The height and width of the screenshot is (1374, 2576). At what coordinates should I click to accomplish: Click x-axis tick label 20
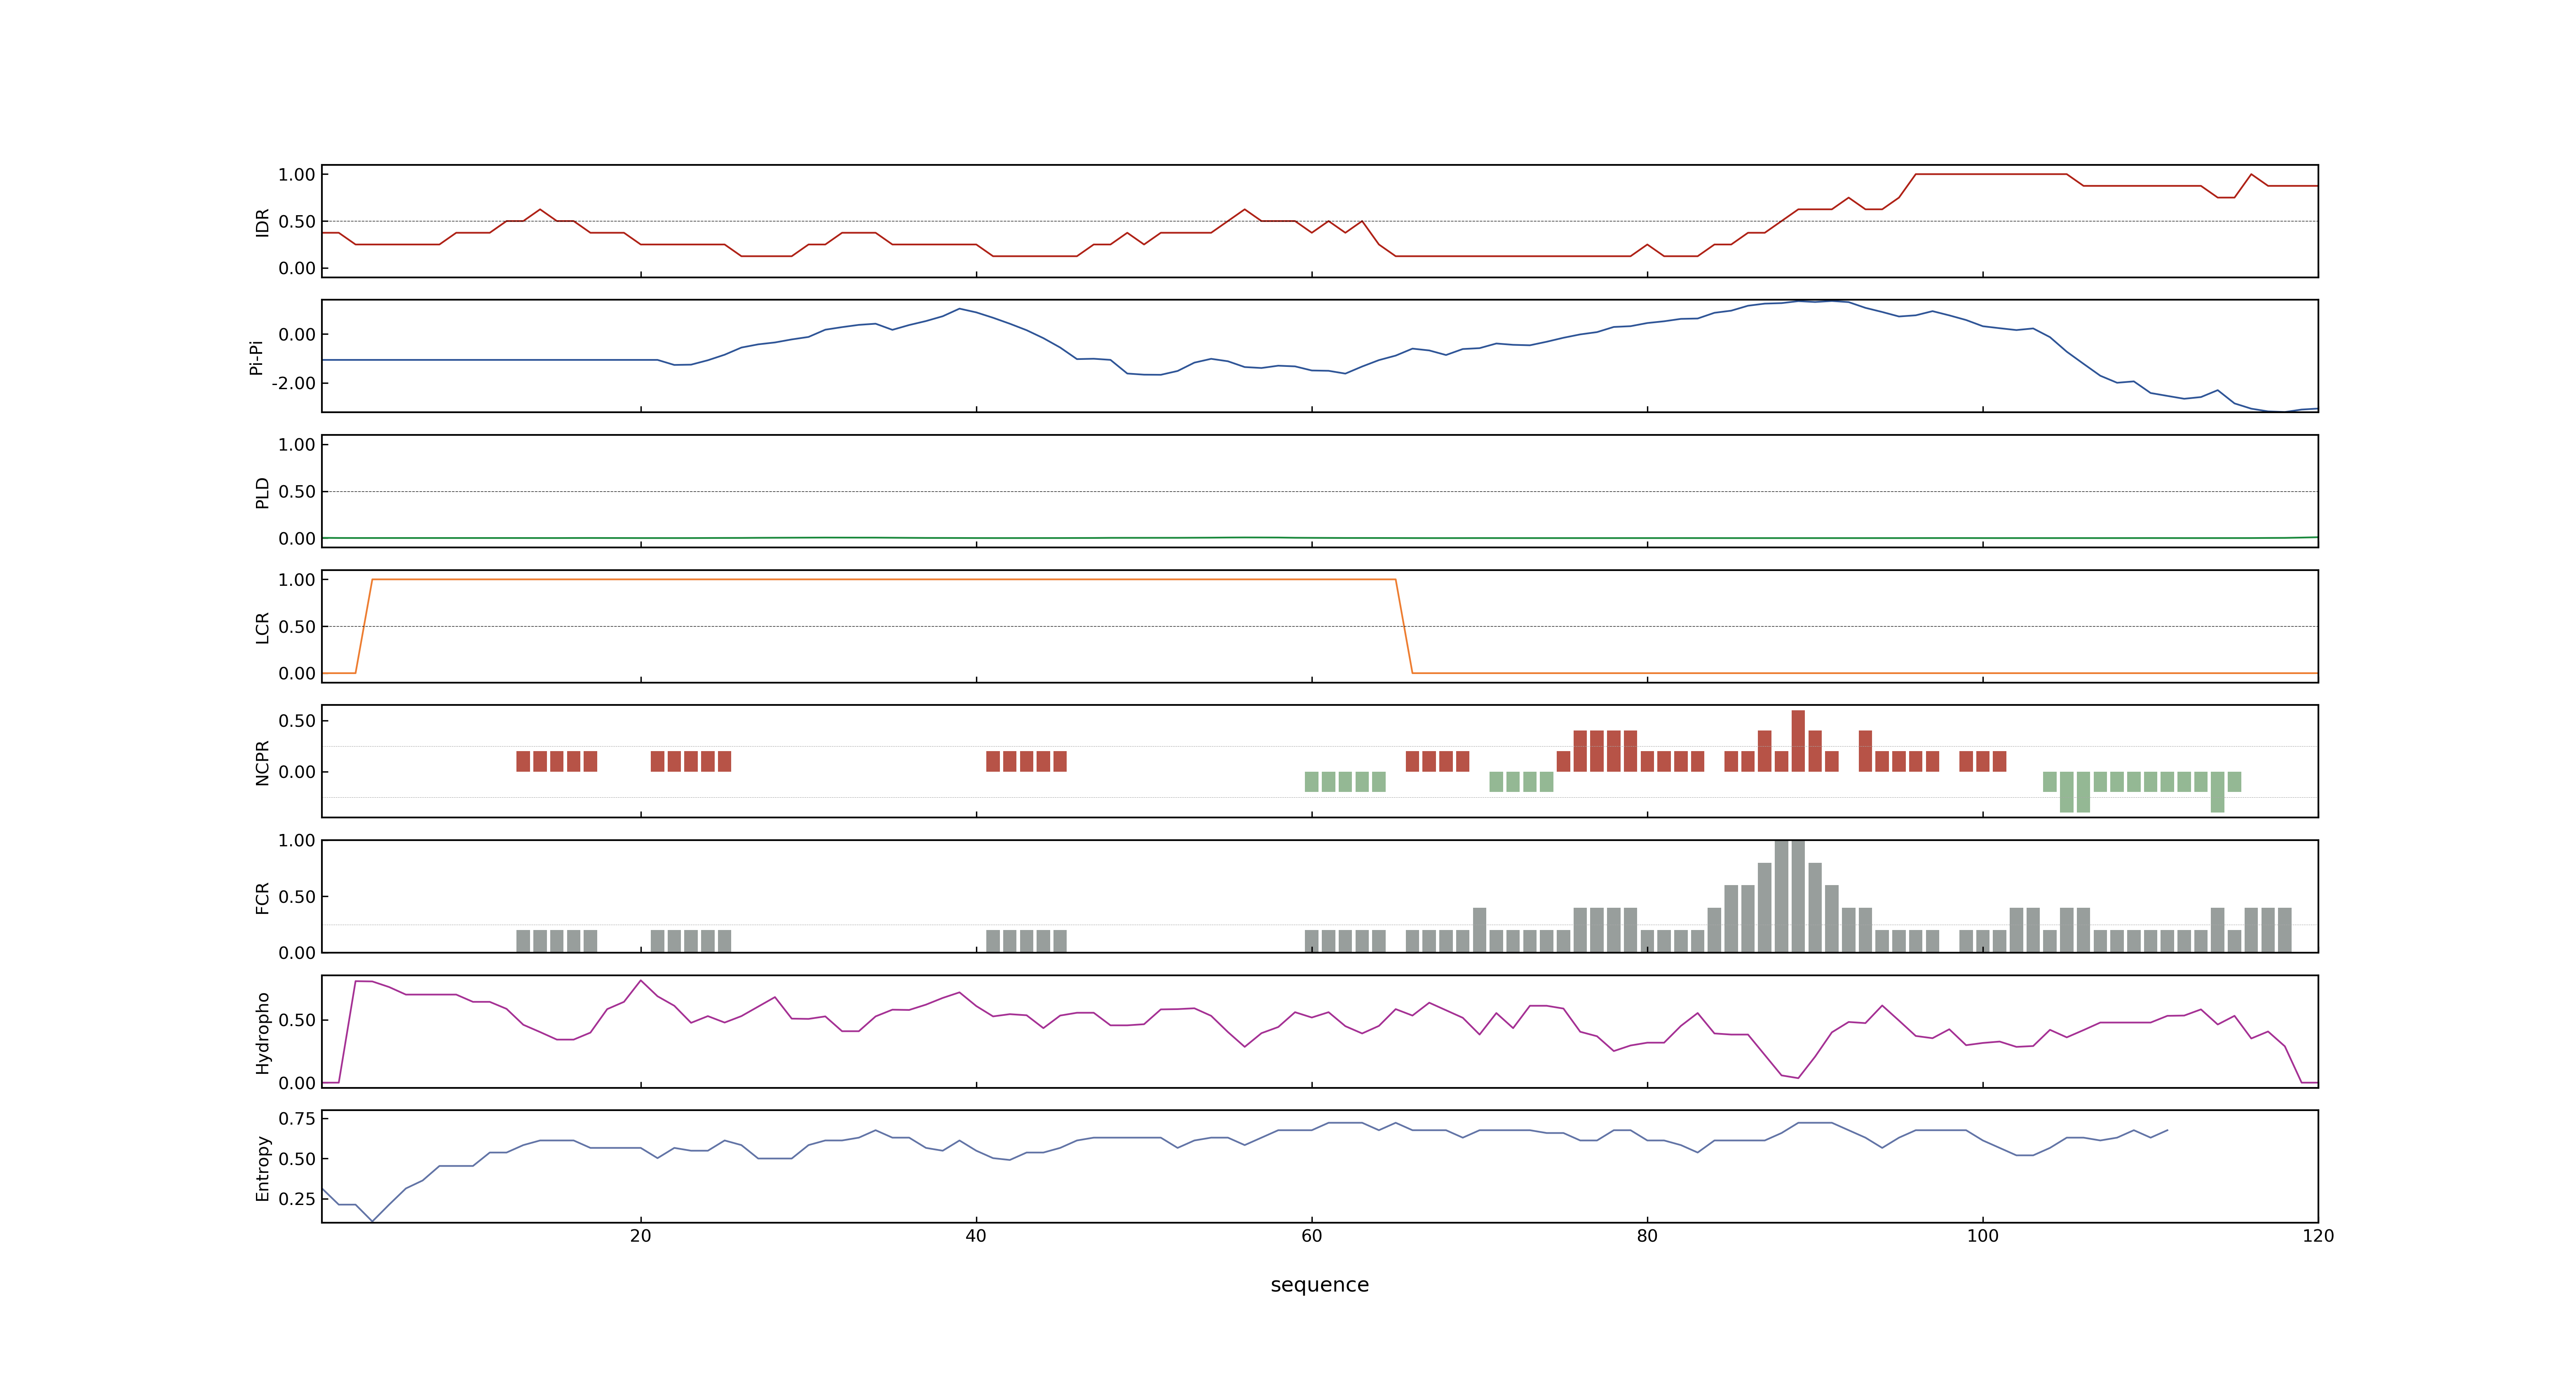click(x=640, y=1236)
